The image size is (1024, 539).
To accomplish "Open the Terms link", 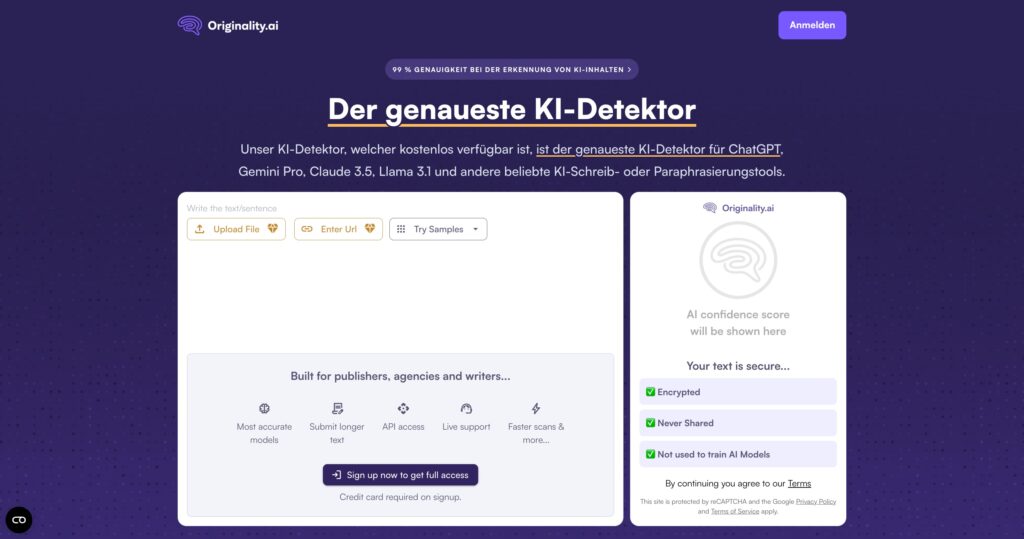I will coord(799,483).
